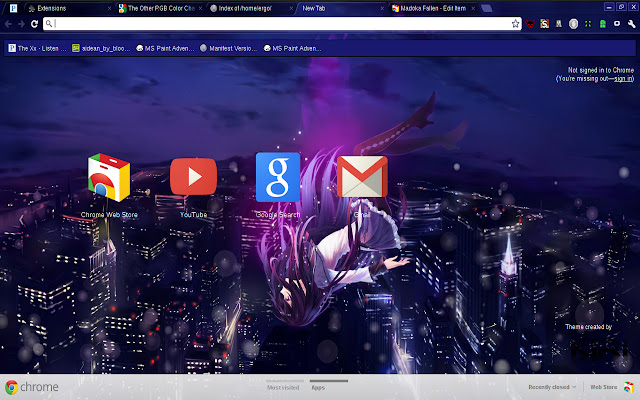Screen dimensions: 640x400
Task: Switch to the Extensions tab
Action: pyautogui.click(x=69, y=8)
